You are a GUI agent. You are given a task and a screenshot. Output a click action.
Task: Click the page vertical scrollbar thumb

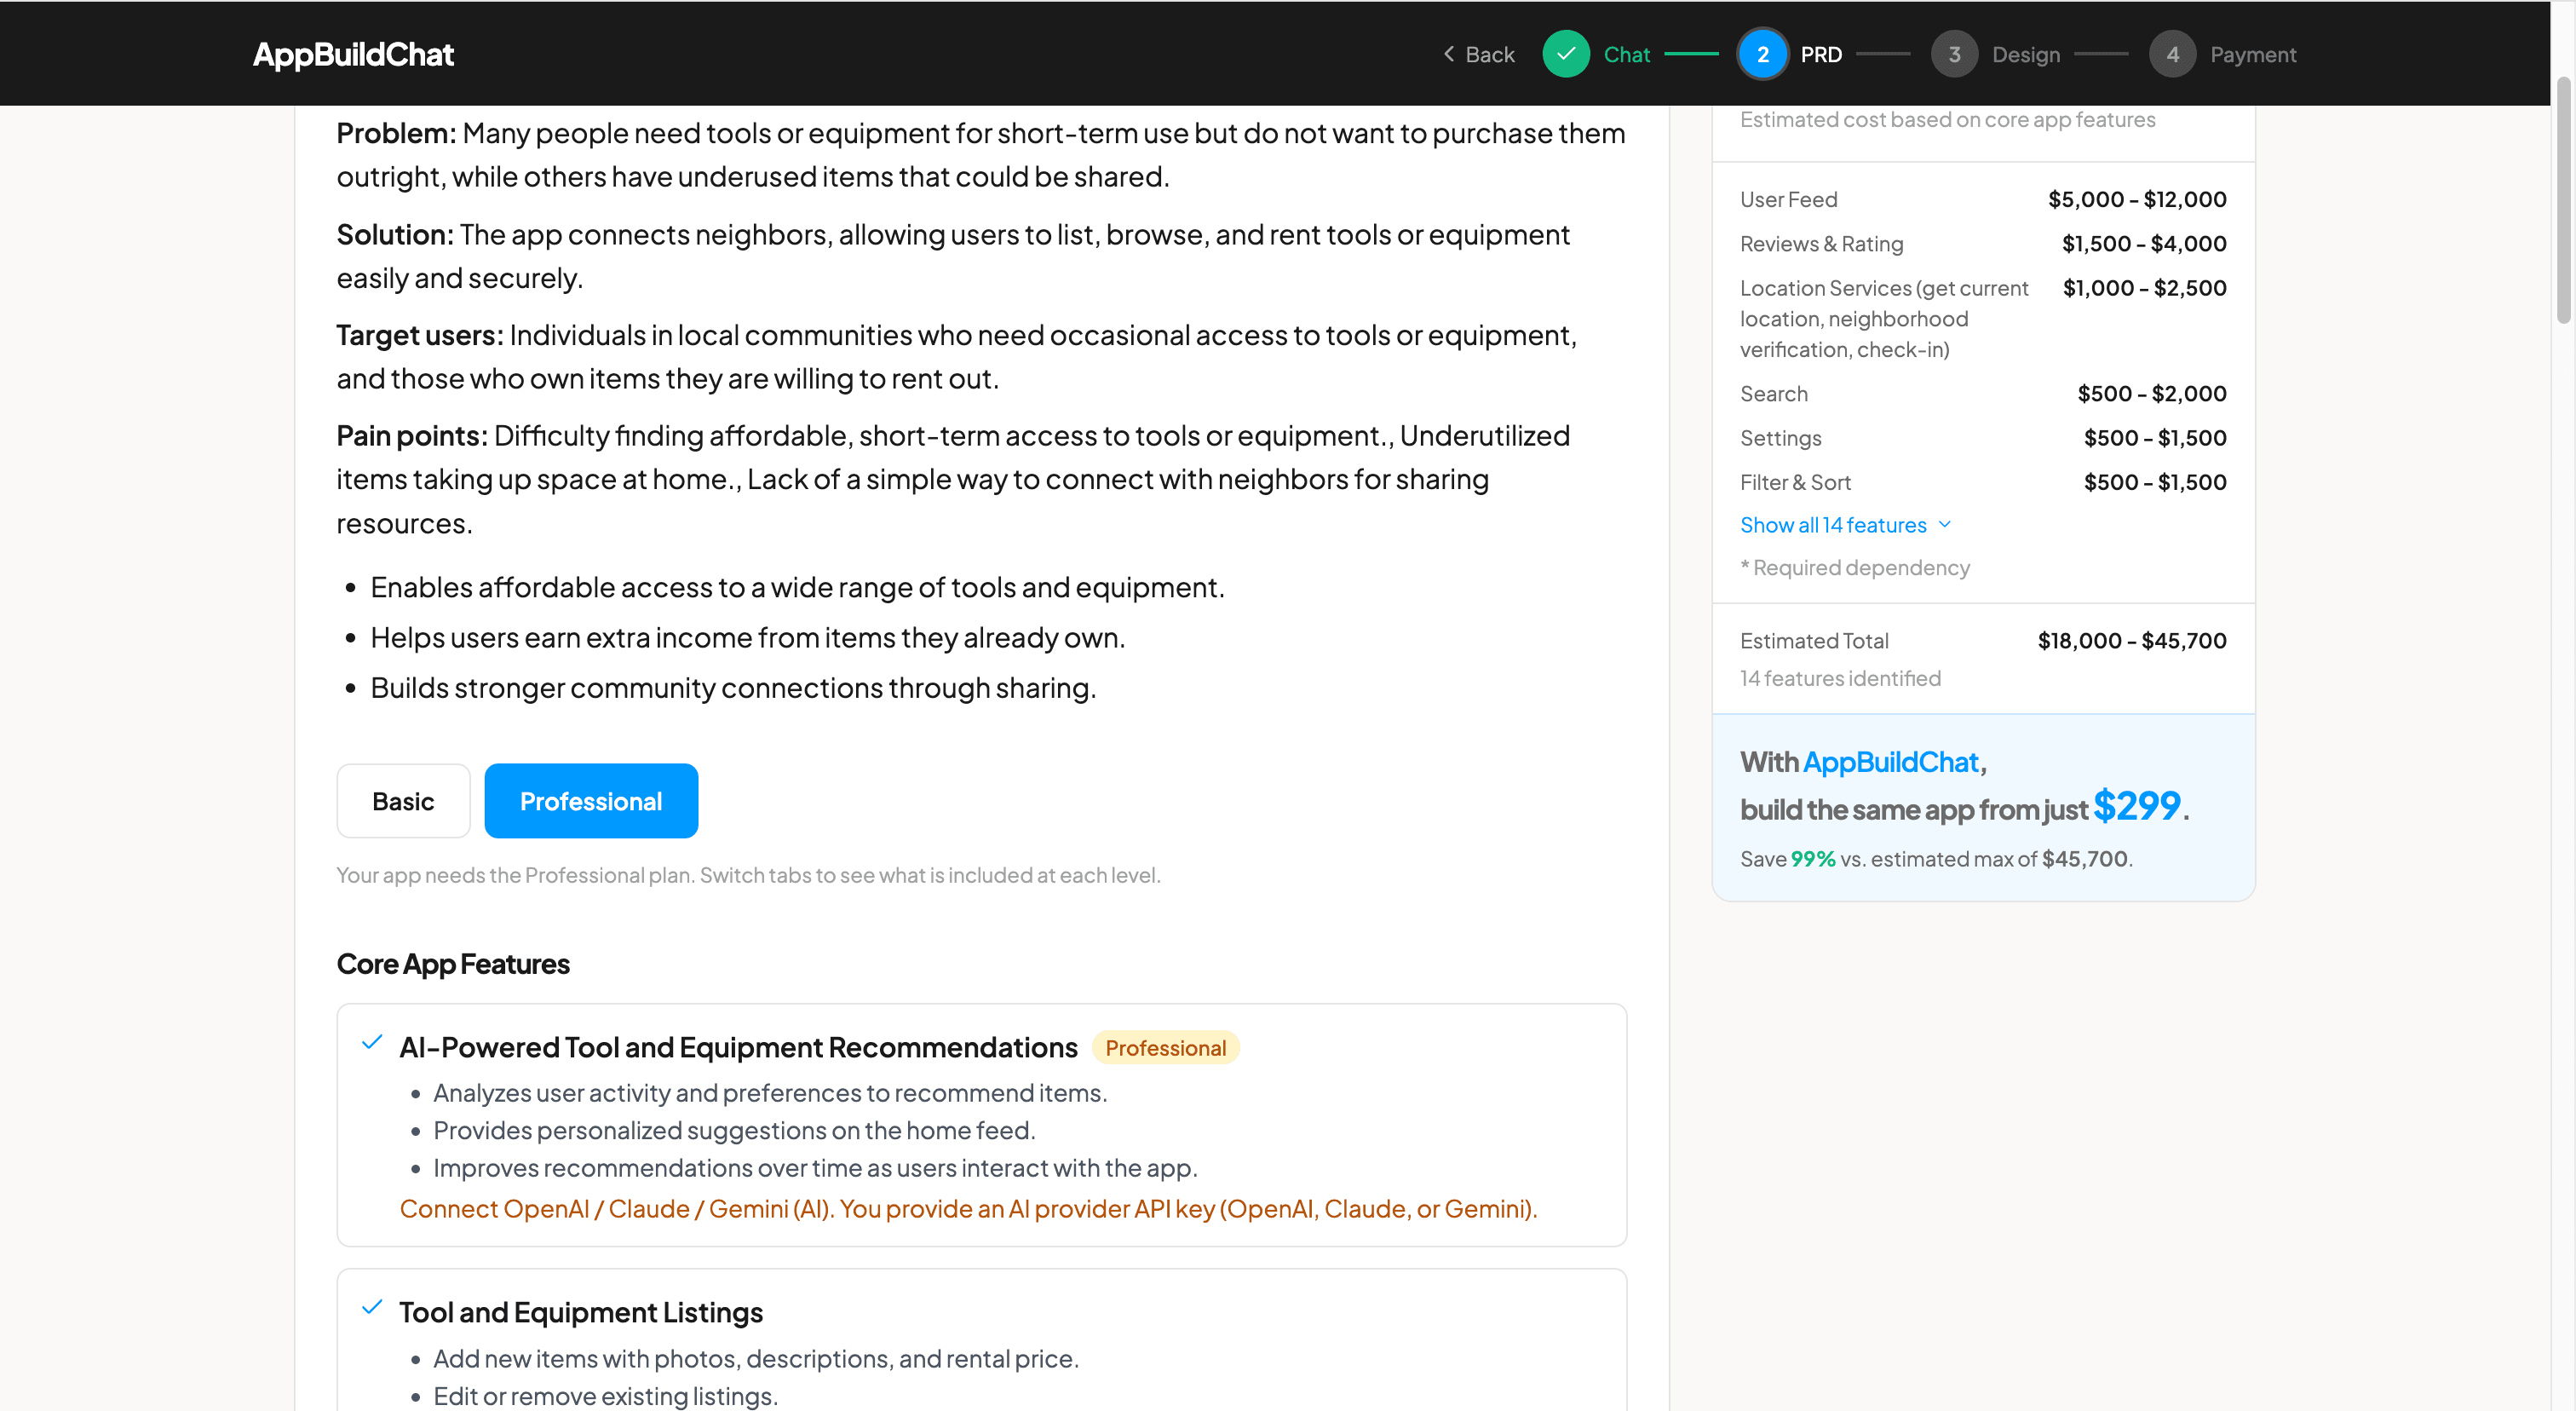[x=2563, y=200]
